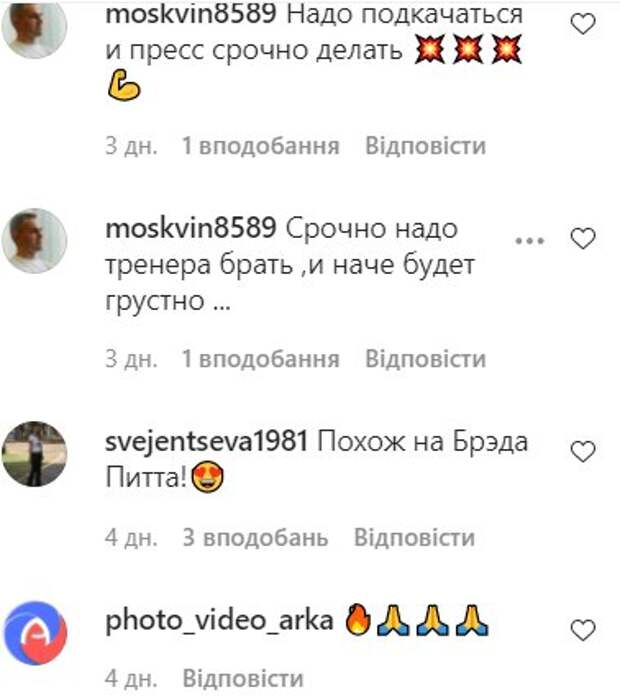Open avatar beside 'Срочно надо тренера' comment

tap(34, 241)
